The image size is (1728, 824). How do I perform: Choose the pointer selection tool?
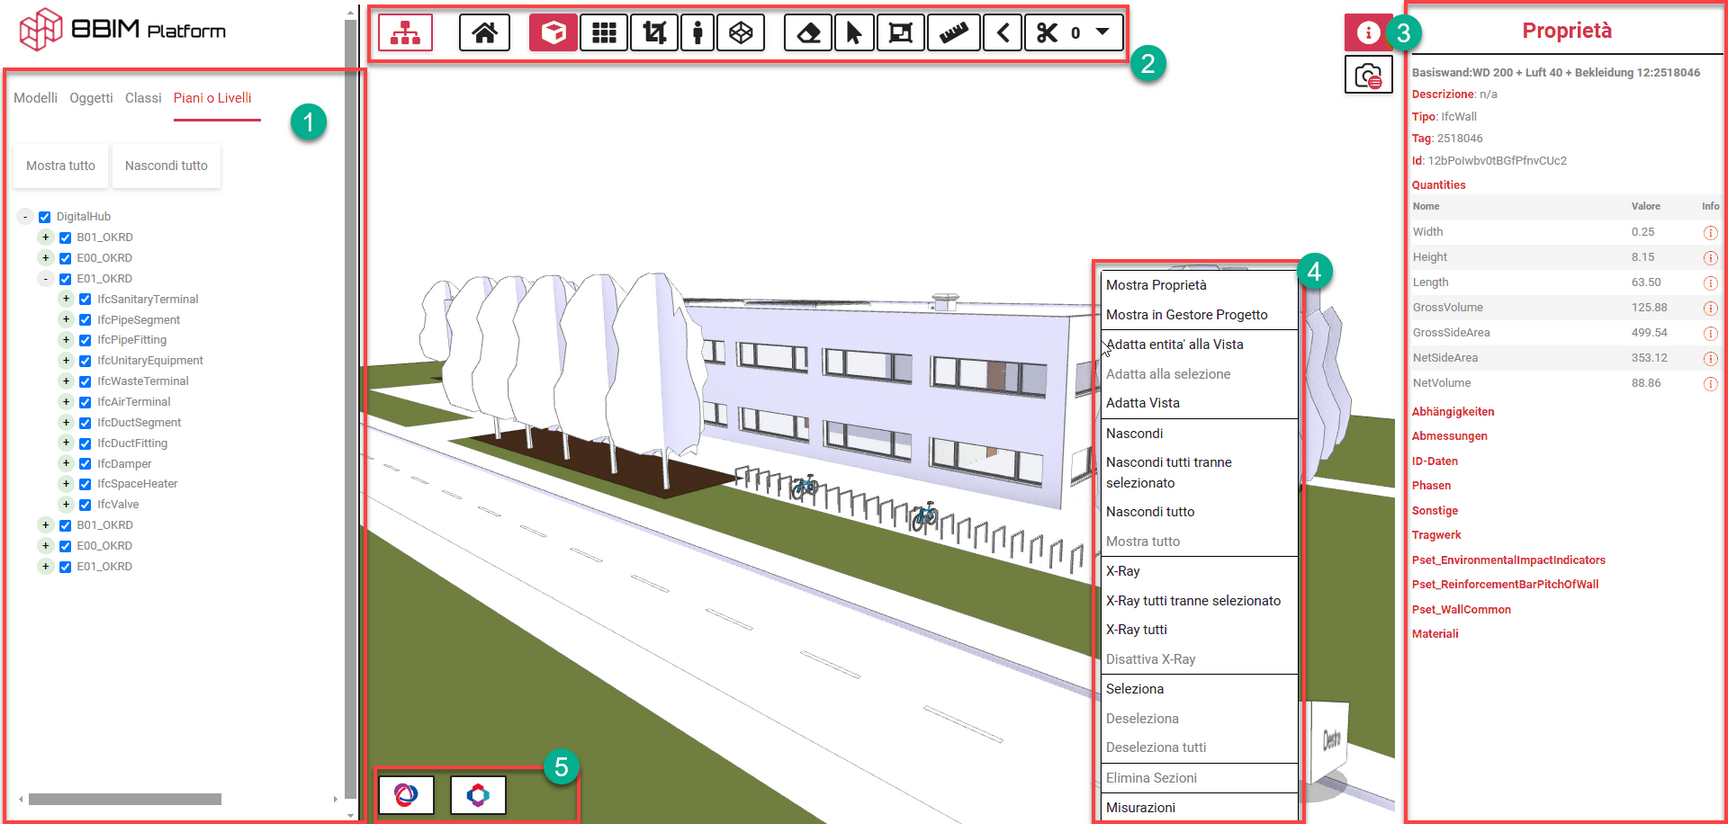point(854,33)
